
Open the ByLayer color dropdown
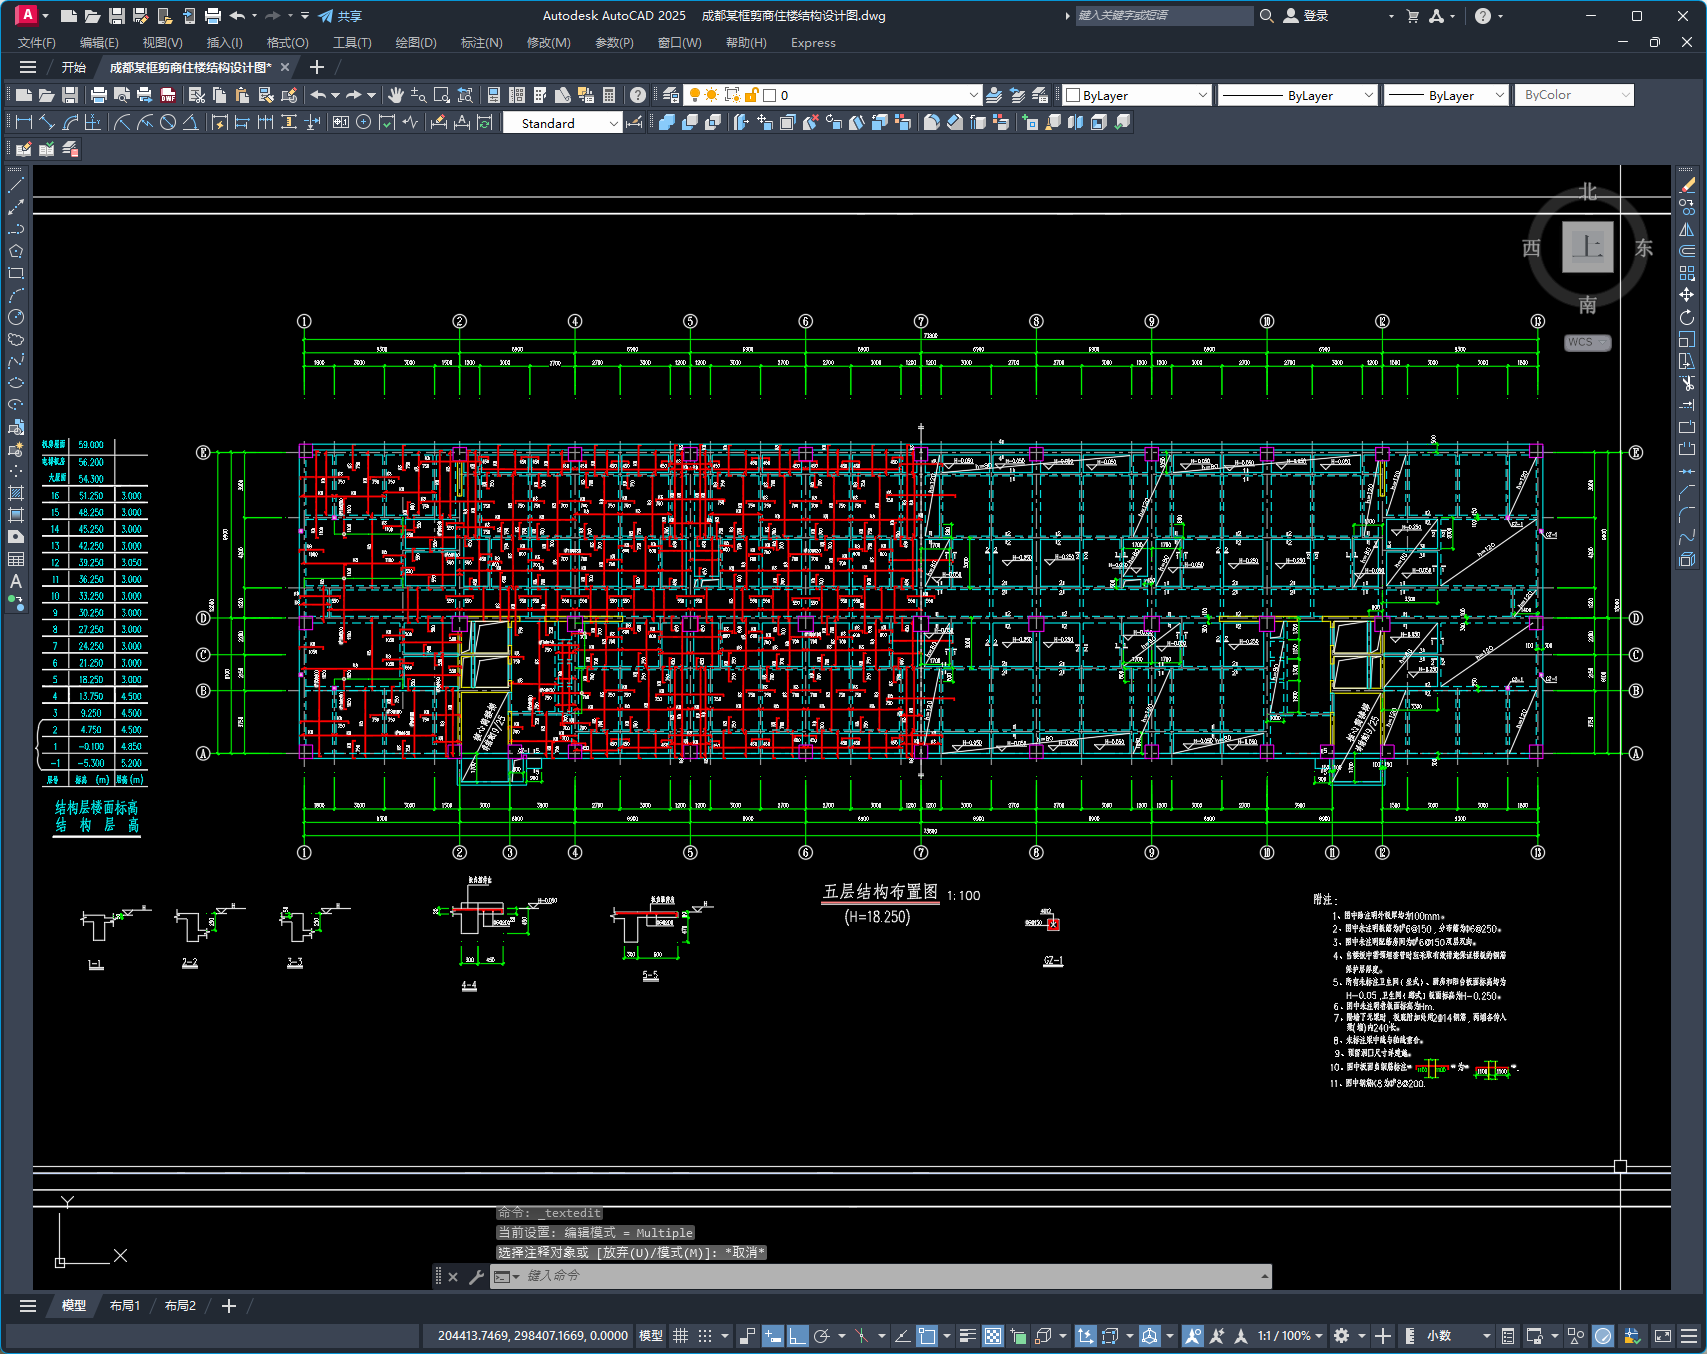(x=1202, y=95)
